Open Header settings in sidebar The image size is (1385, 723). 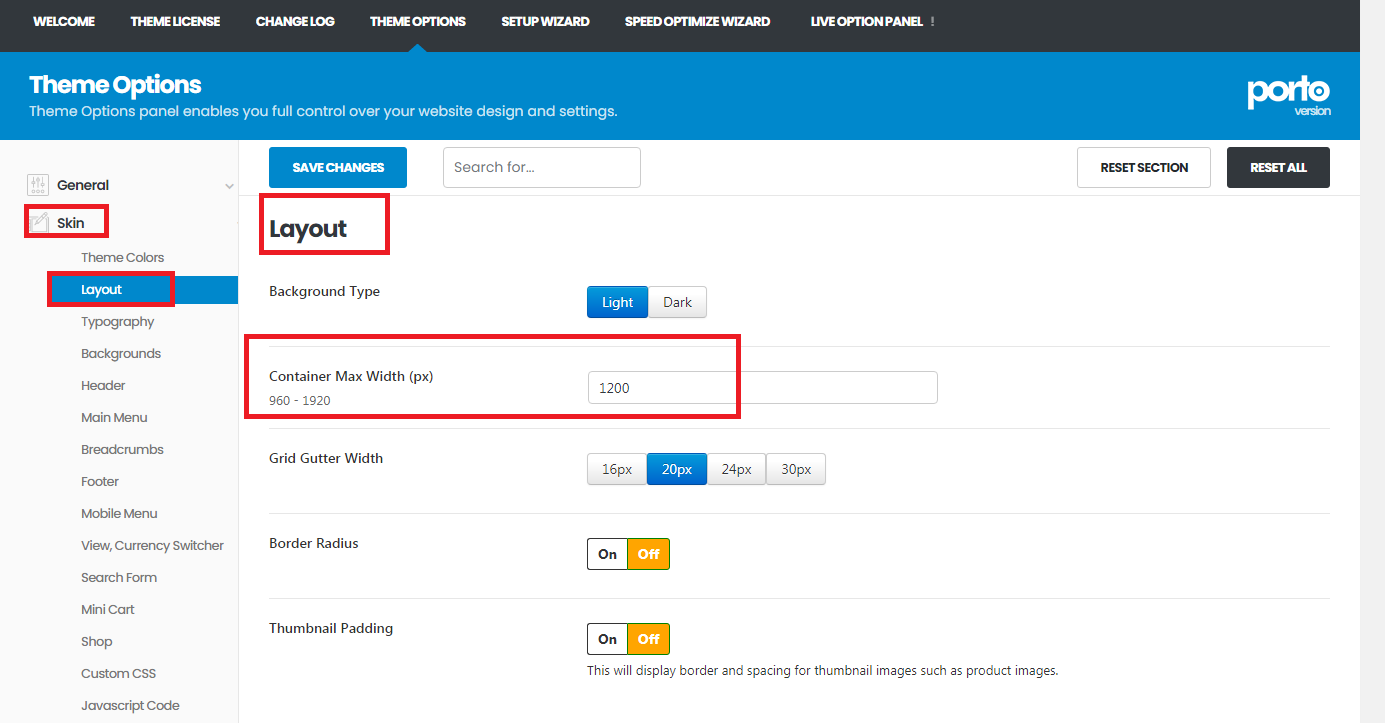(x=103, y=385)
